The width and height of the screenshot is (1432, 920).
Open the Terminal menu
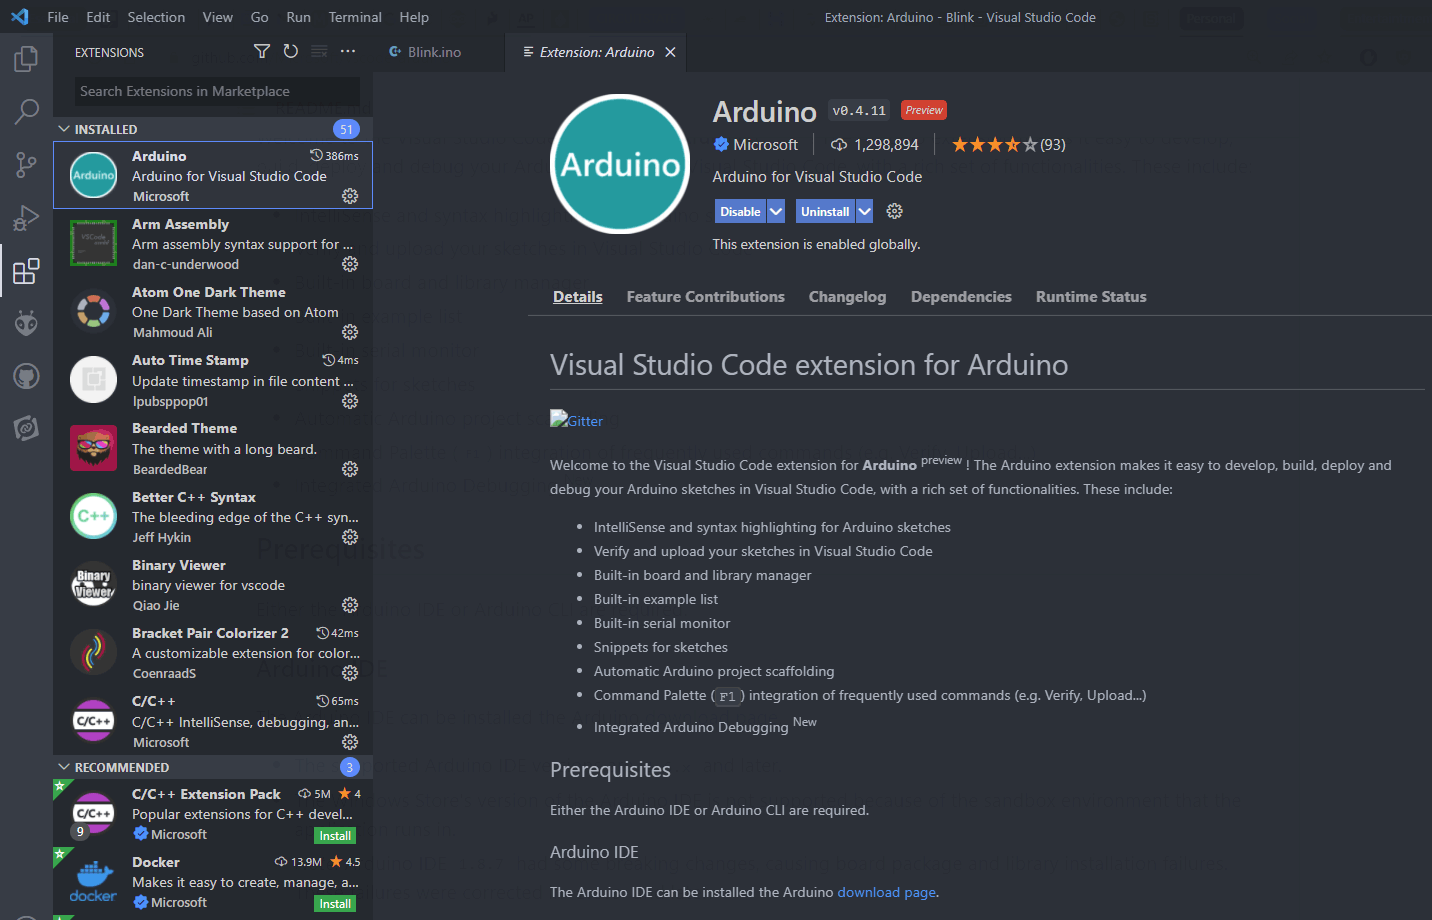point(355,17)
